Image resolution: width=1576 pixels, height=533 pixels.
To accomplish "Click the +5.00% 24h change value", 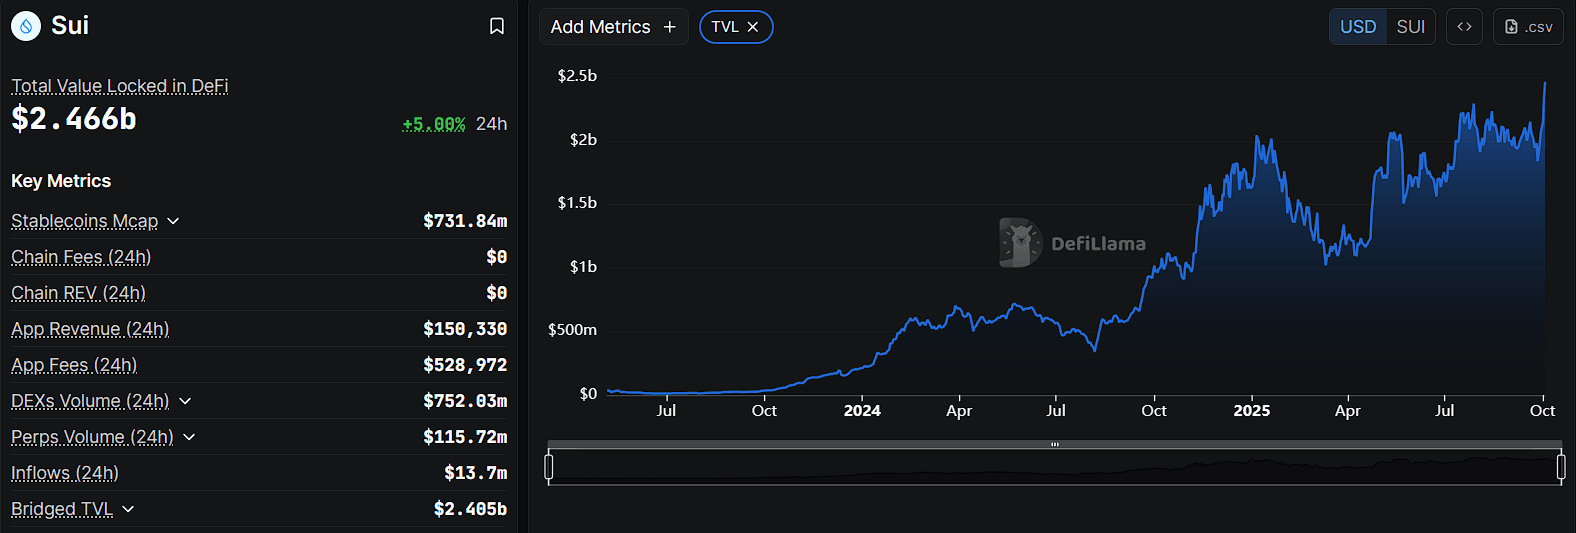I will click(x=433, y=124).
